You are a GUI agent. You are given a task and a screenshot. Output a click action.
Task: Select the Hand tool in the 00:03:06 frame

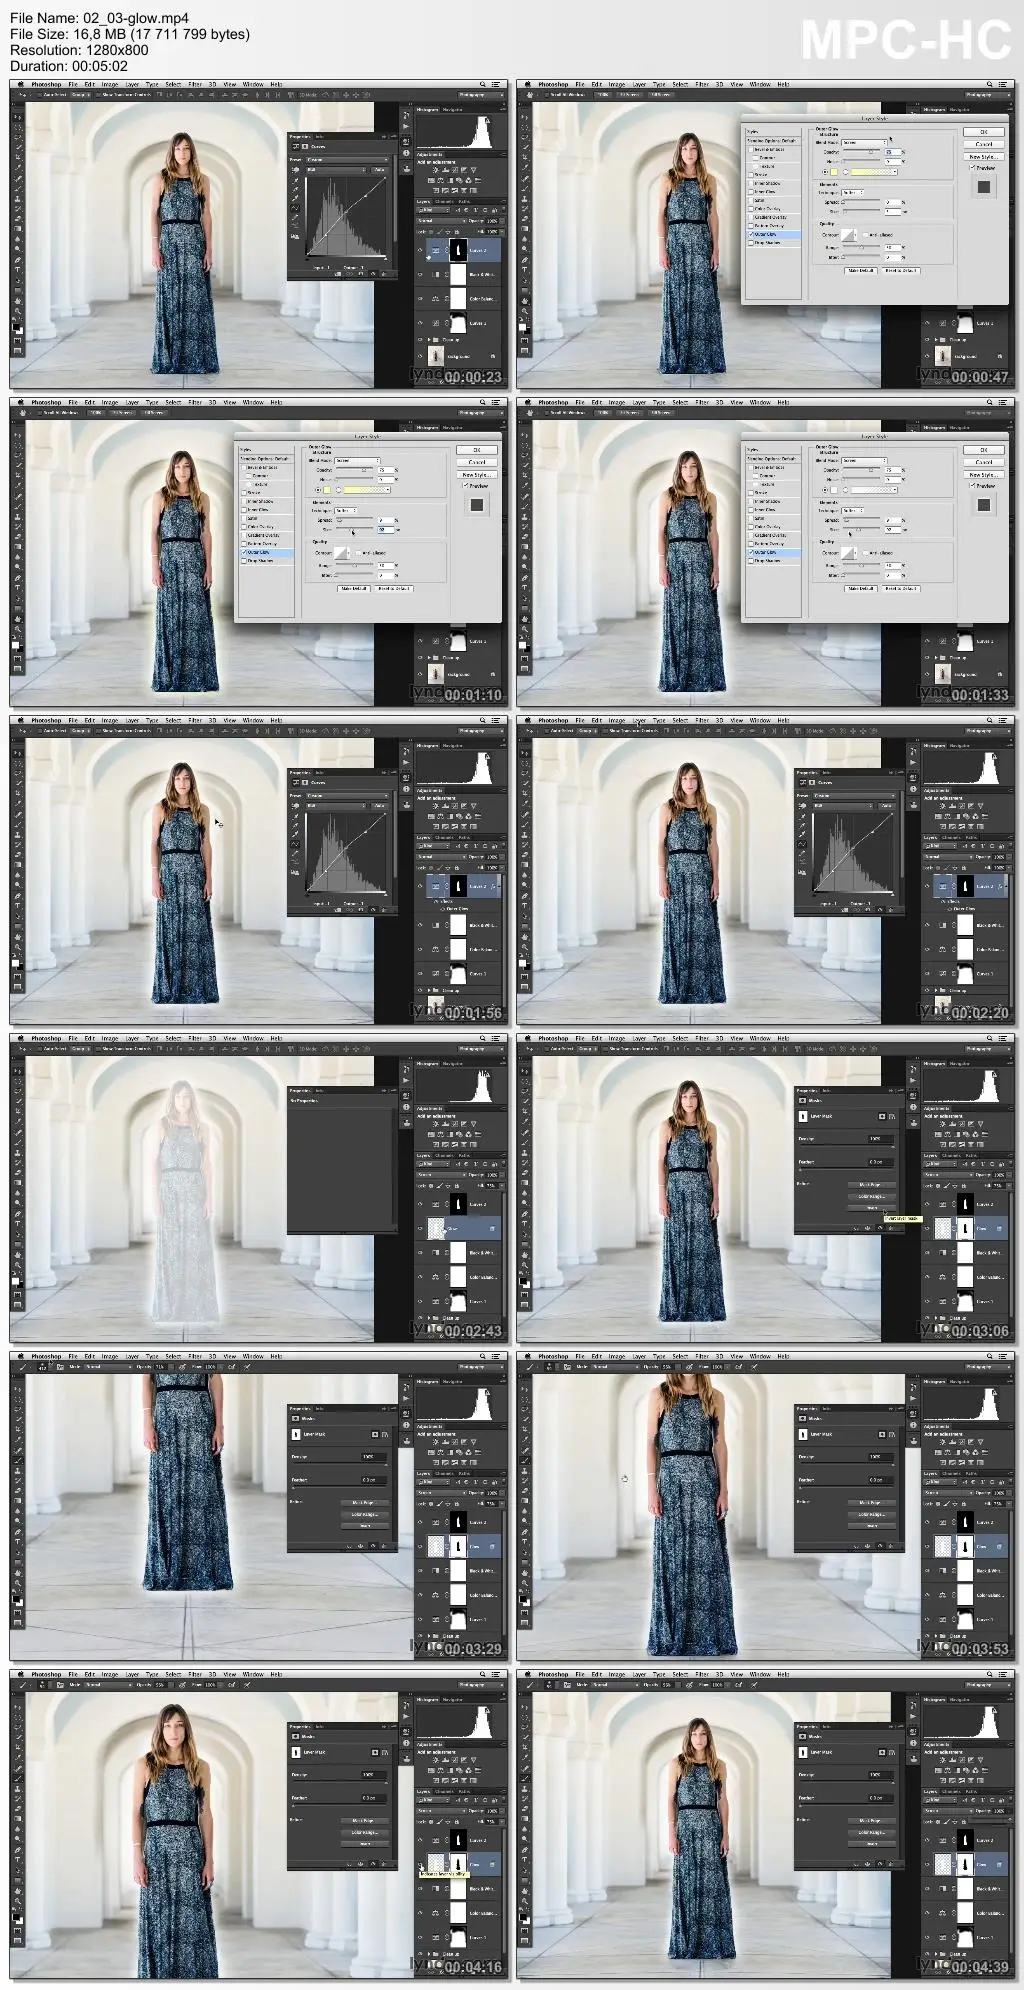[x=525, y=1255]
